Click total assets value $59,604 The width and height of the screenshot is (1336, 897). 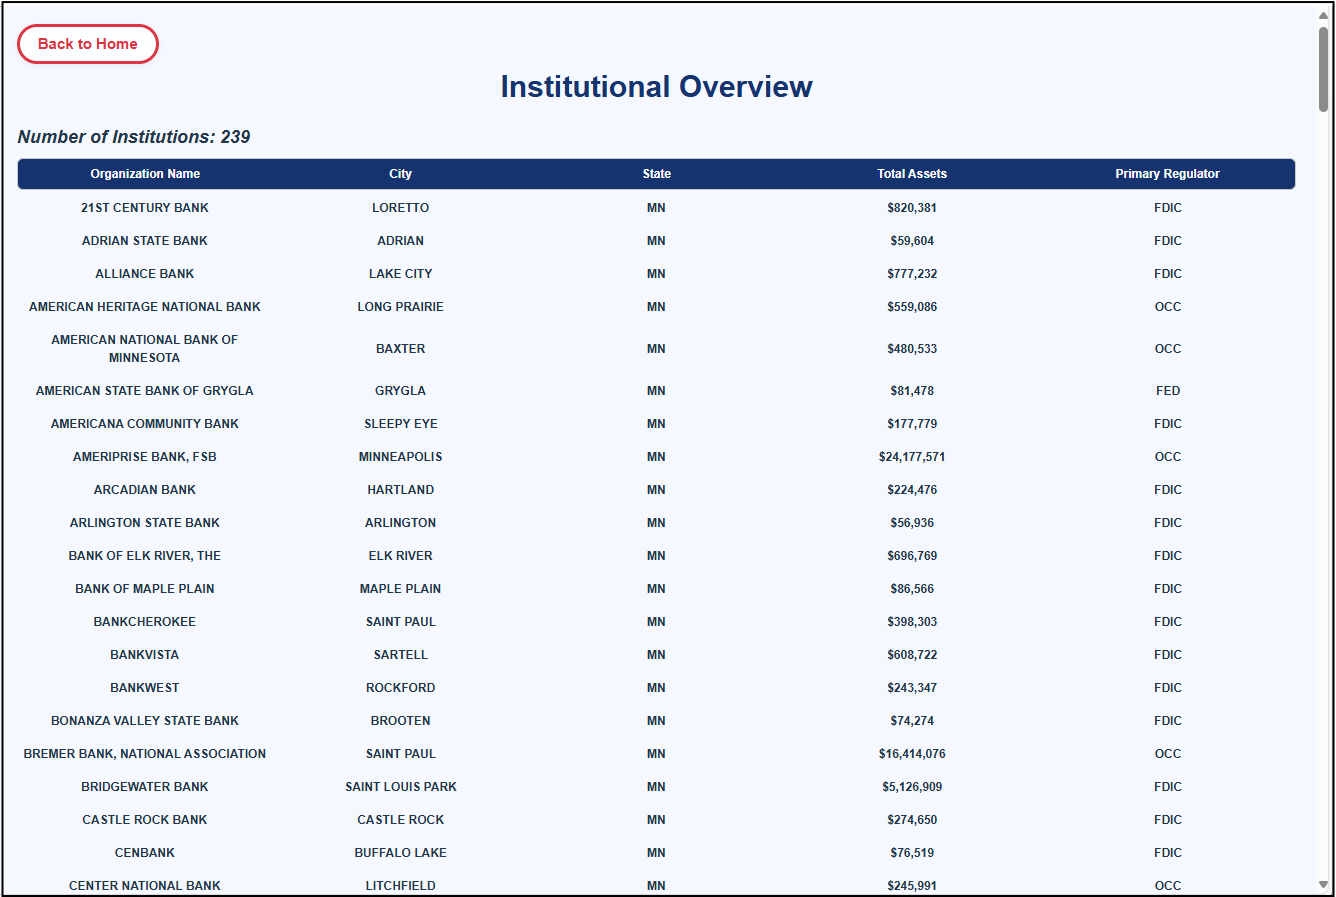(912, 241)
